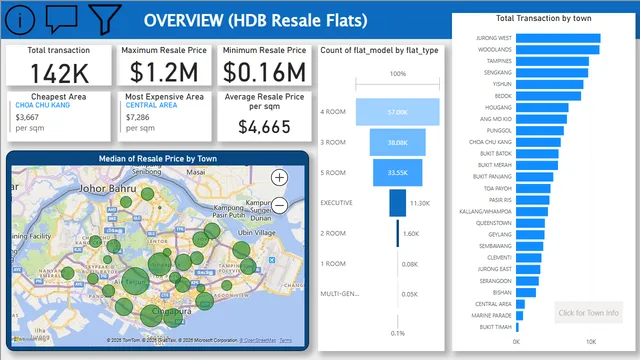The width and height of the screenshot is (640, 360).
Task: Select the BUKIT BATOK bar
Action: (x=537, y=153)
